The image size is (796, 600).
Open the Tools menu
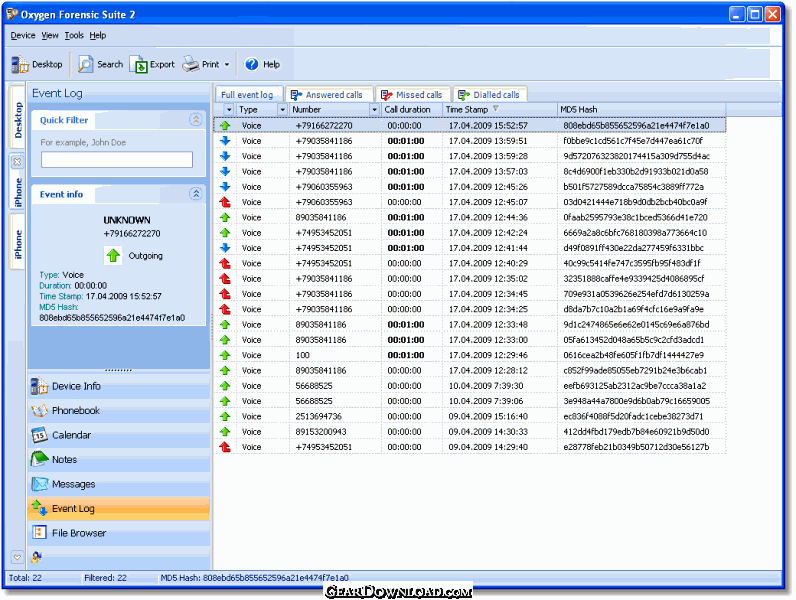pos(74,36)
